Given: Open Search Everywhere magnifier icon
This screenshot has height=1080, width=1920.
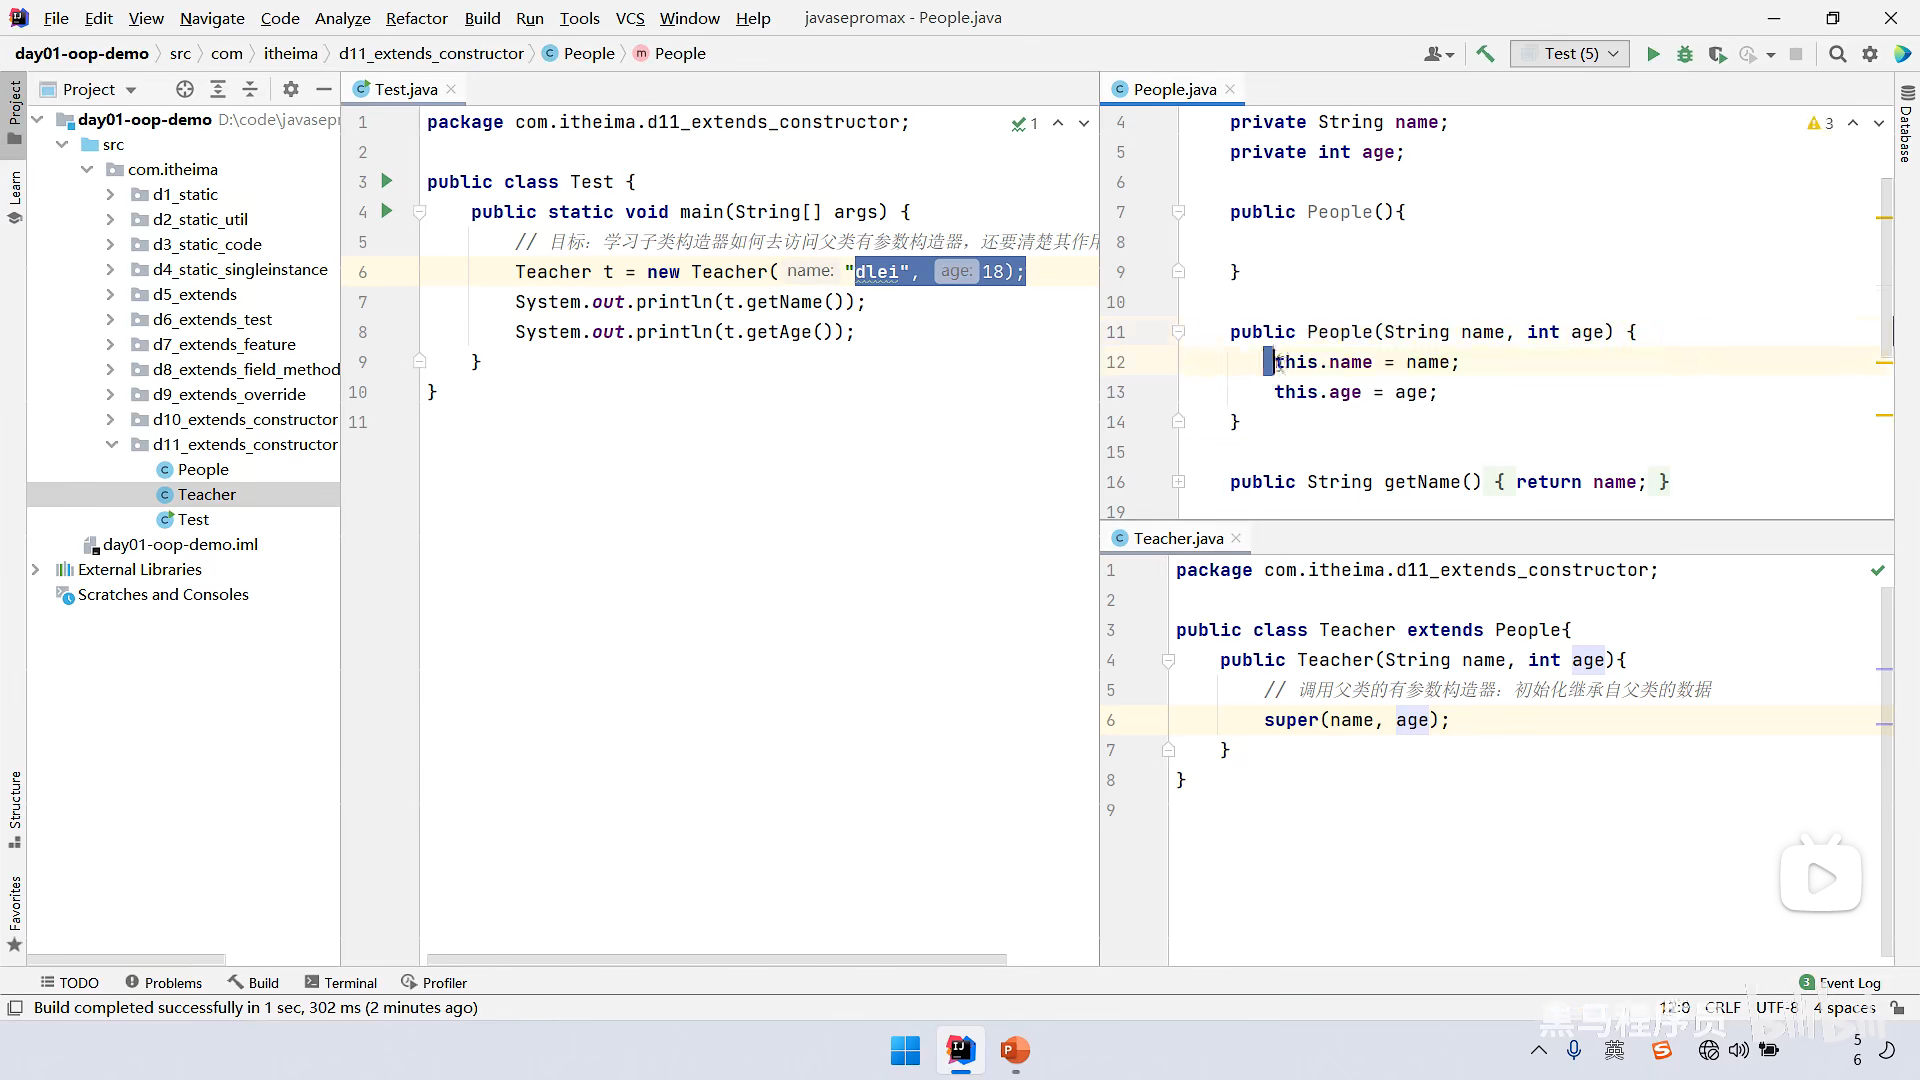Looking at the screenshot, I should pyautogui.click(x=1837, y=54).
